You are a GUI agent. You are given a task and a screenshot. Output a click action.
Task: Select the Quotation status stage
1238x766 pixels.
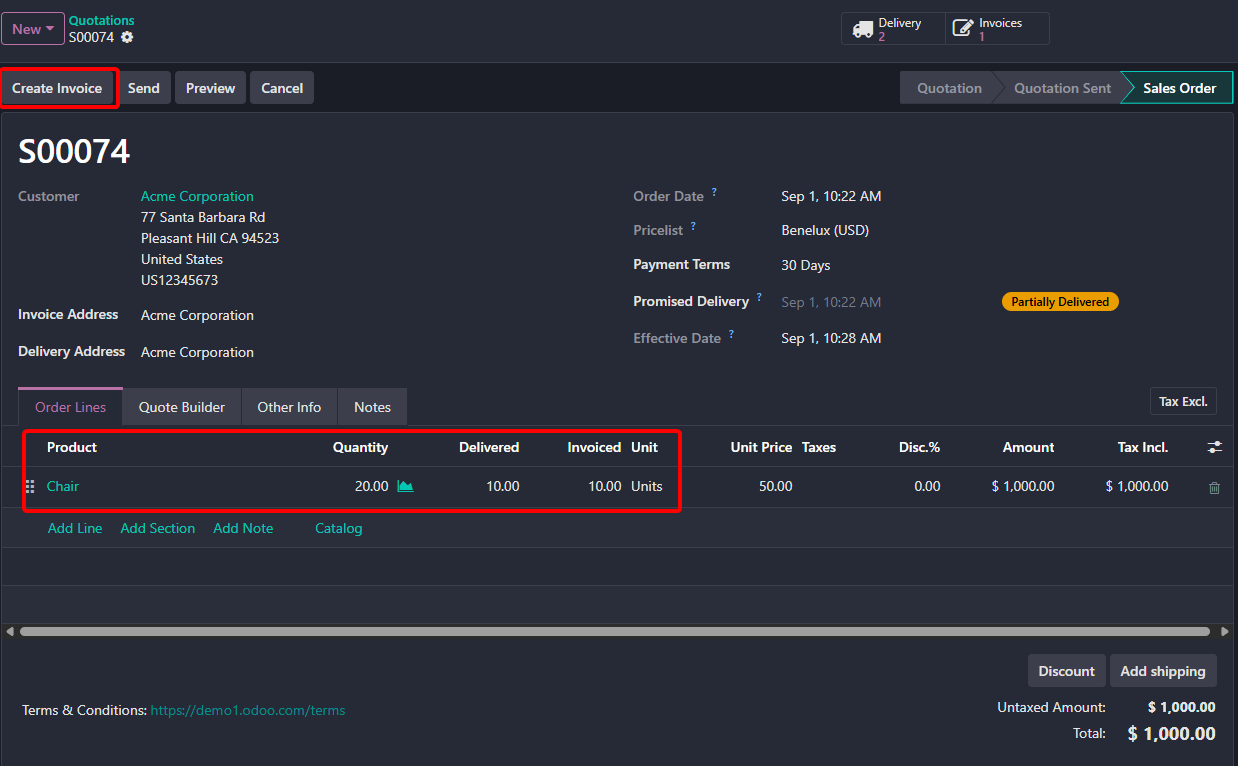[x=949, y=88]
